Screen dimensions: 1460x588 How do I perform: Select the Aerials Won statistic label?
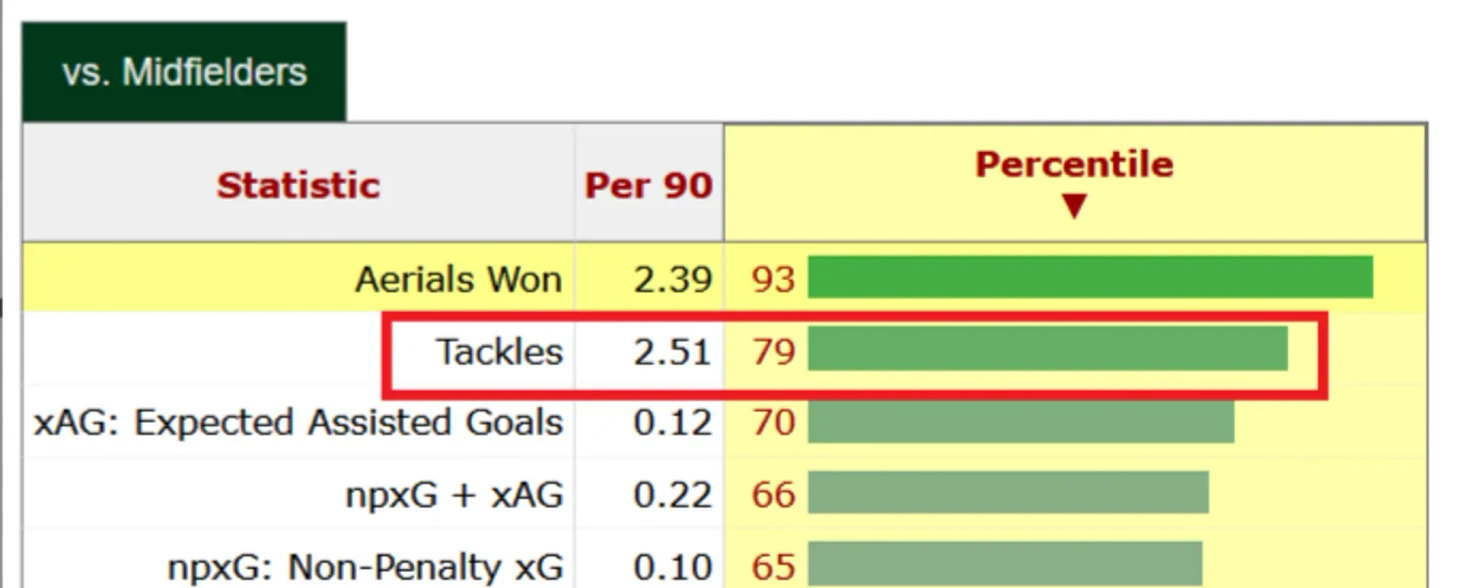[x=458, y=279]
